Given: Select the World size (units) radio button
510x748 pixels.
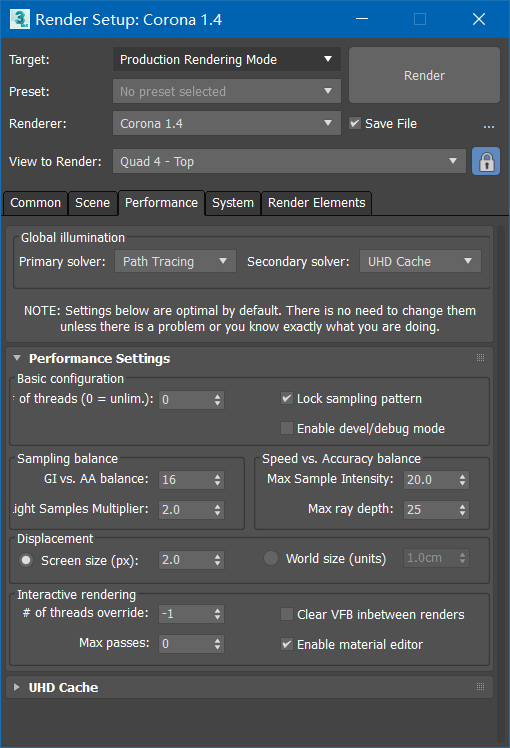Looking at the screenshot, I should point(271,558).
